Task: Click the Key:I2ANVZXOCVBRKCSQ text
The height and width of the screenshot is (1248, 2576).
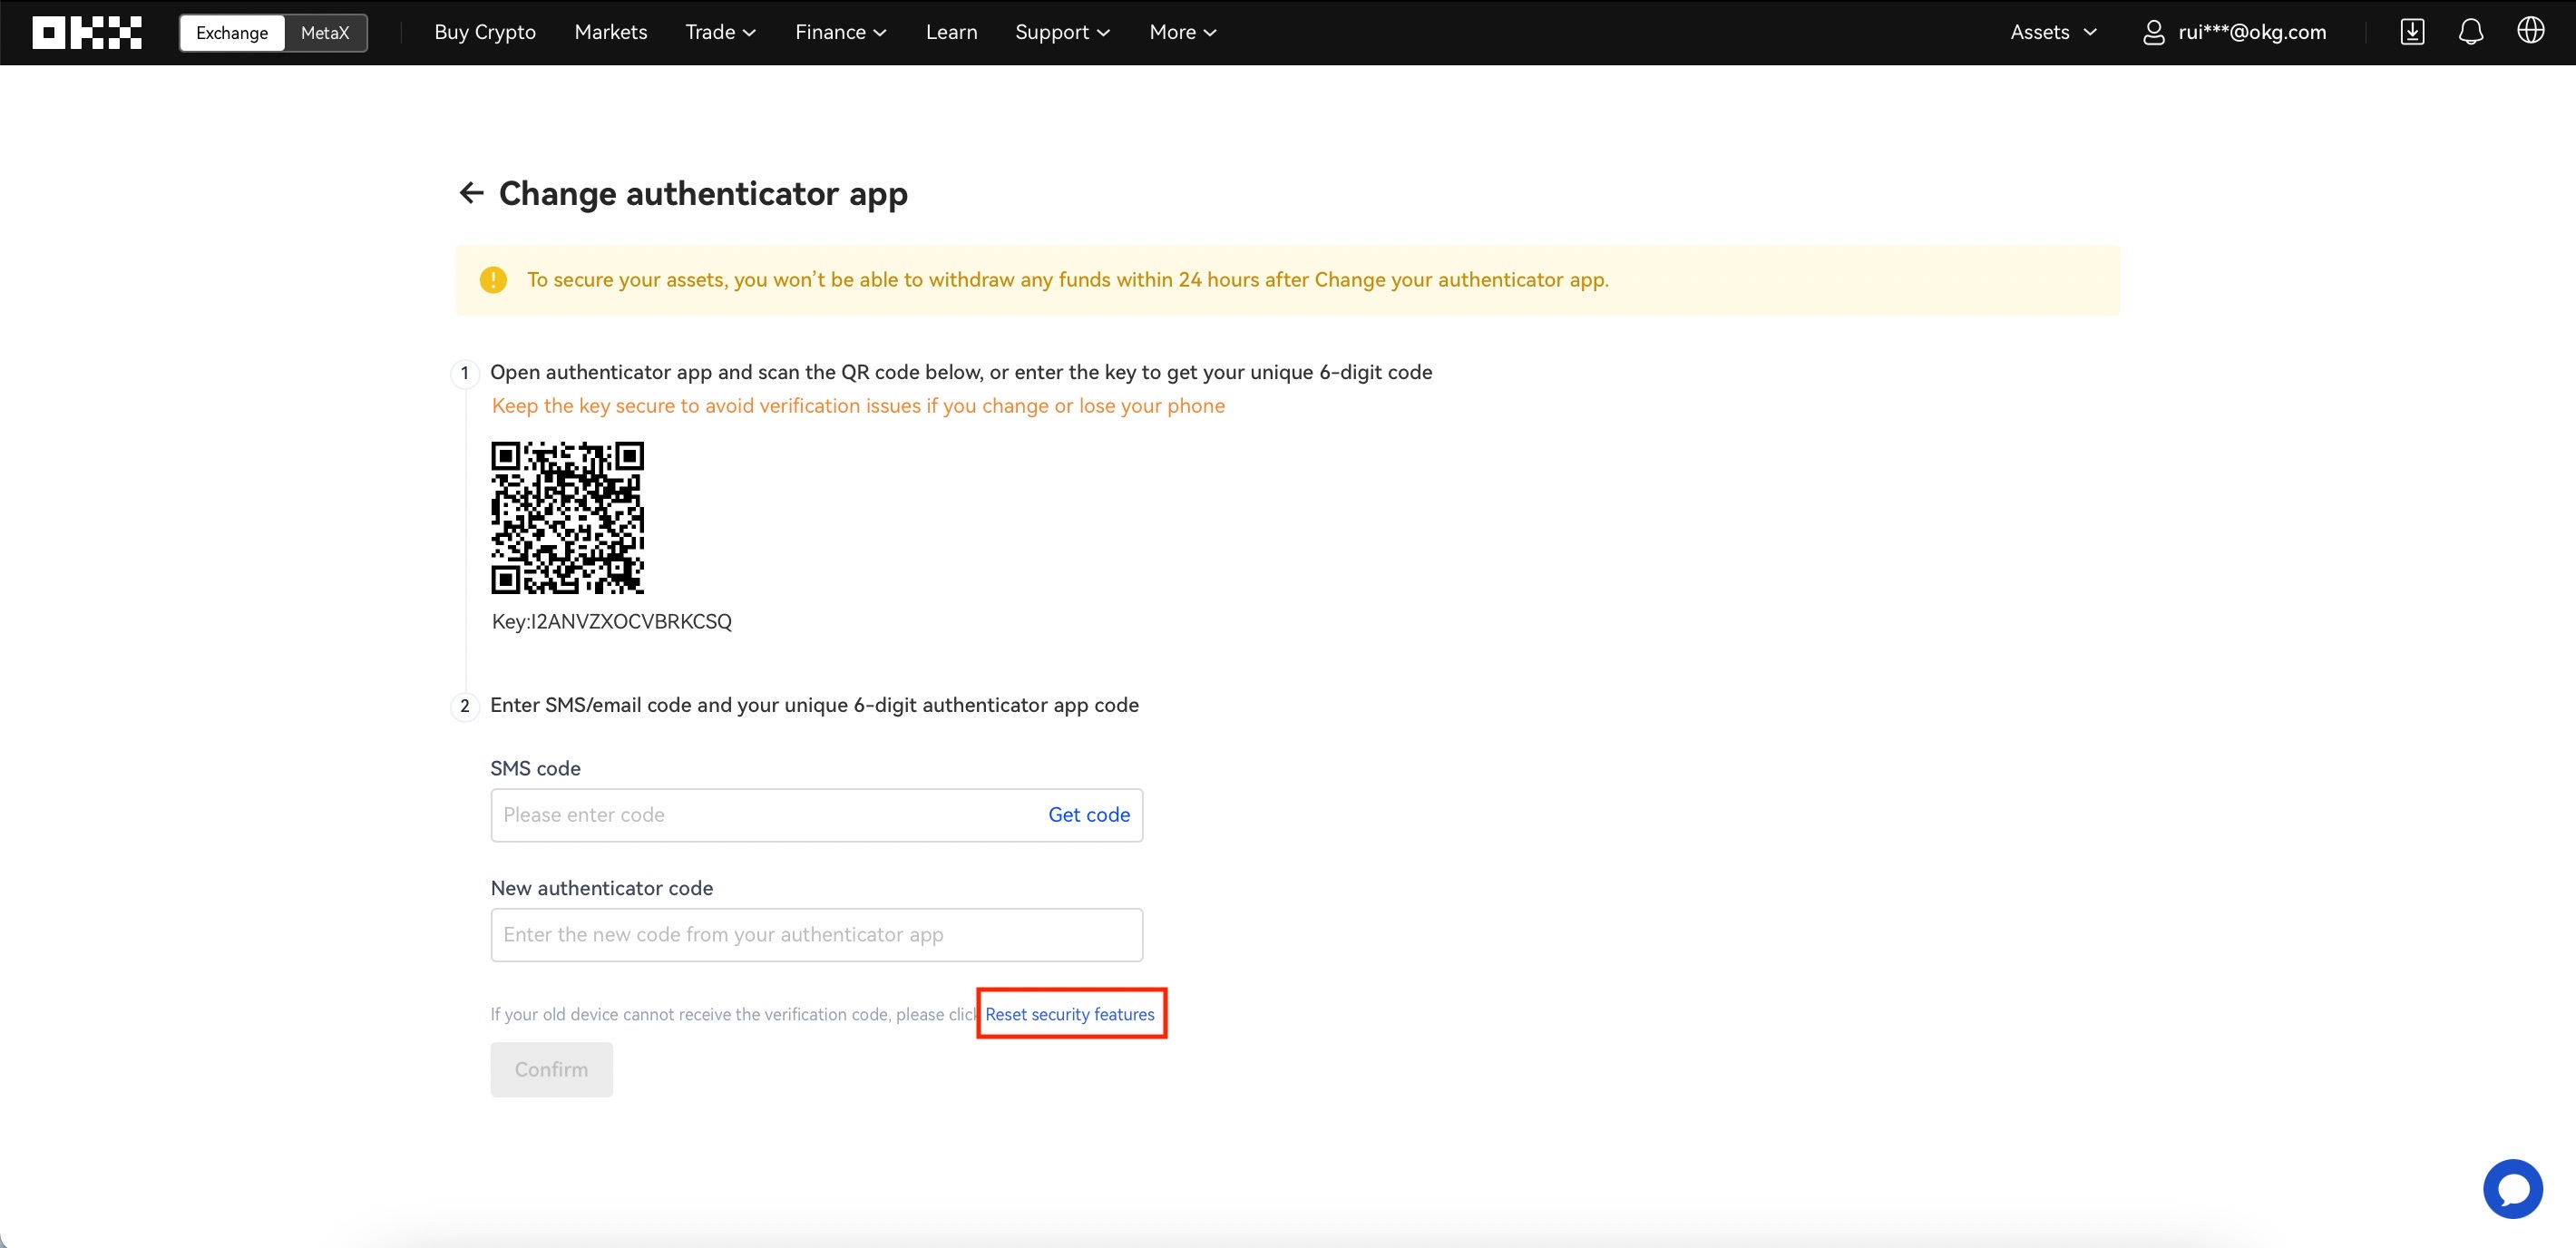Action: pyautogui.click(x=611, y=622)
